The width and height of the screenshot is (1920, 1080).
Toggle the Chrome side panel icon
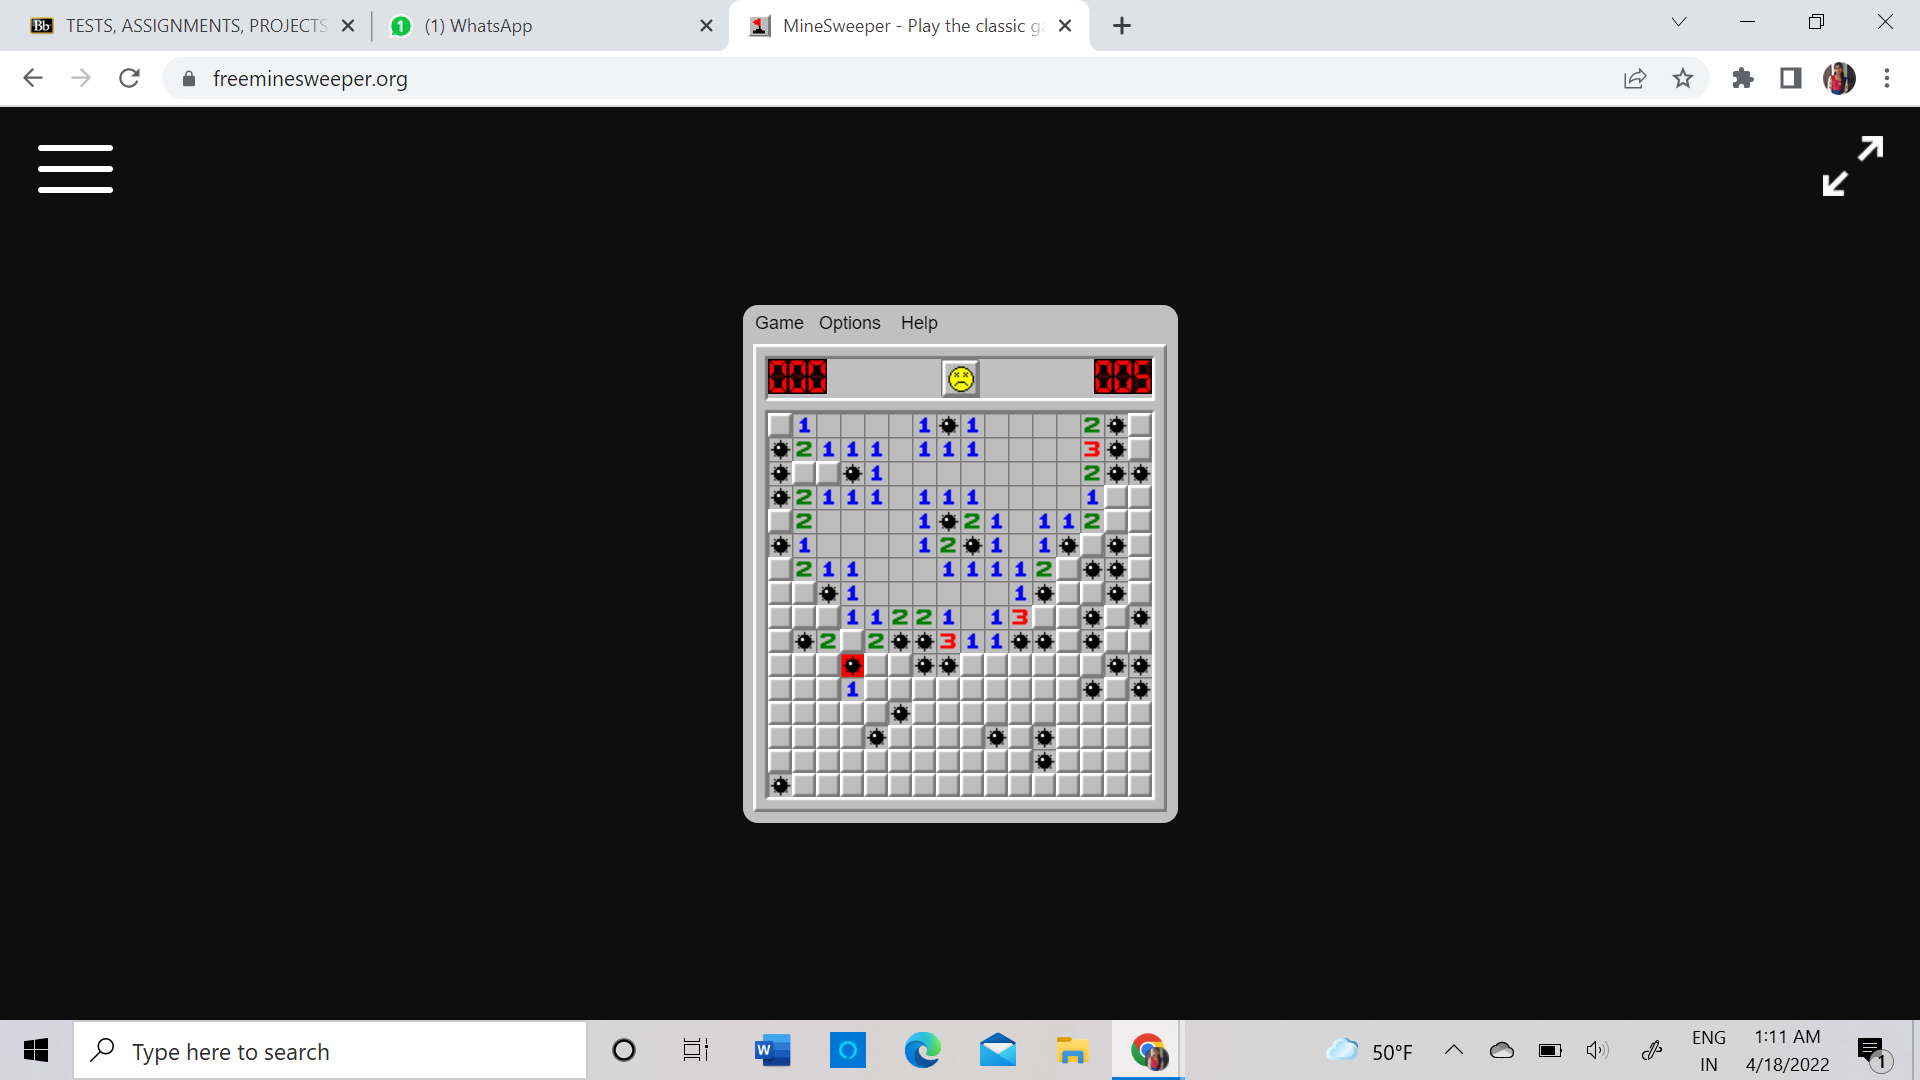point(1791,78)
